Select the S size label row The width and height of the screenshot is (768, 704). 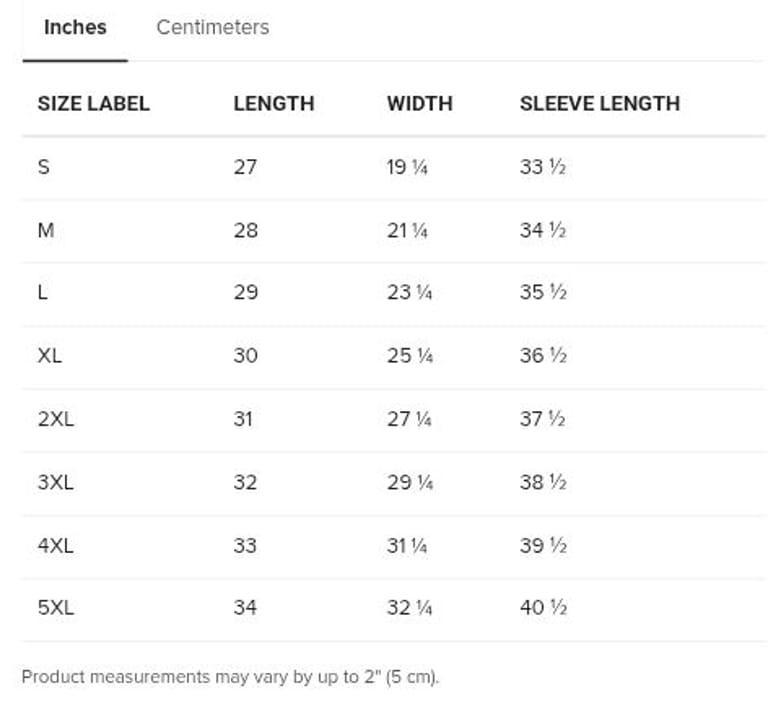[44, 167]
